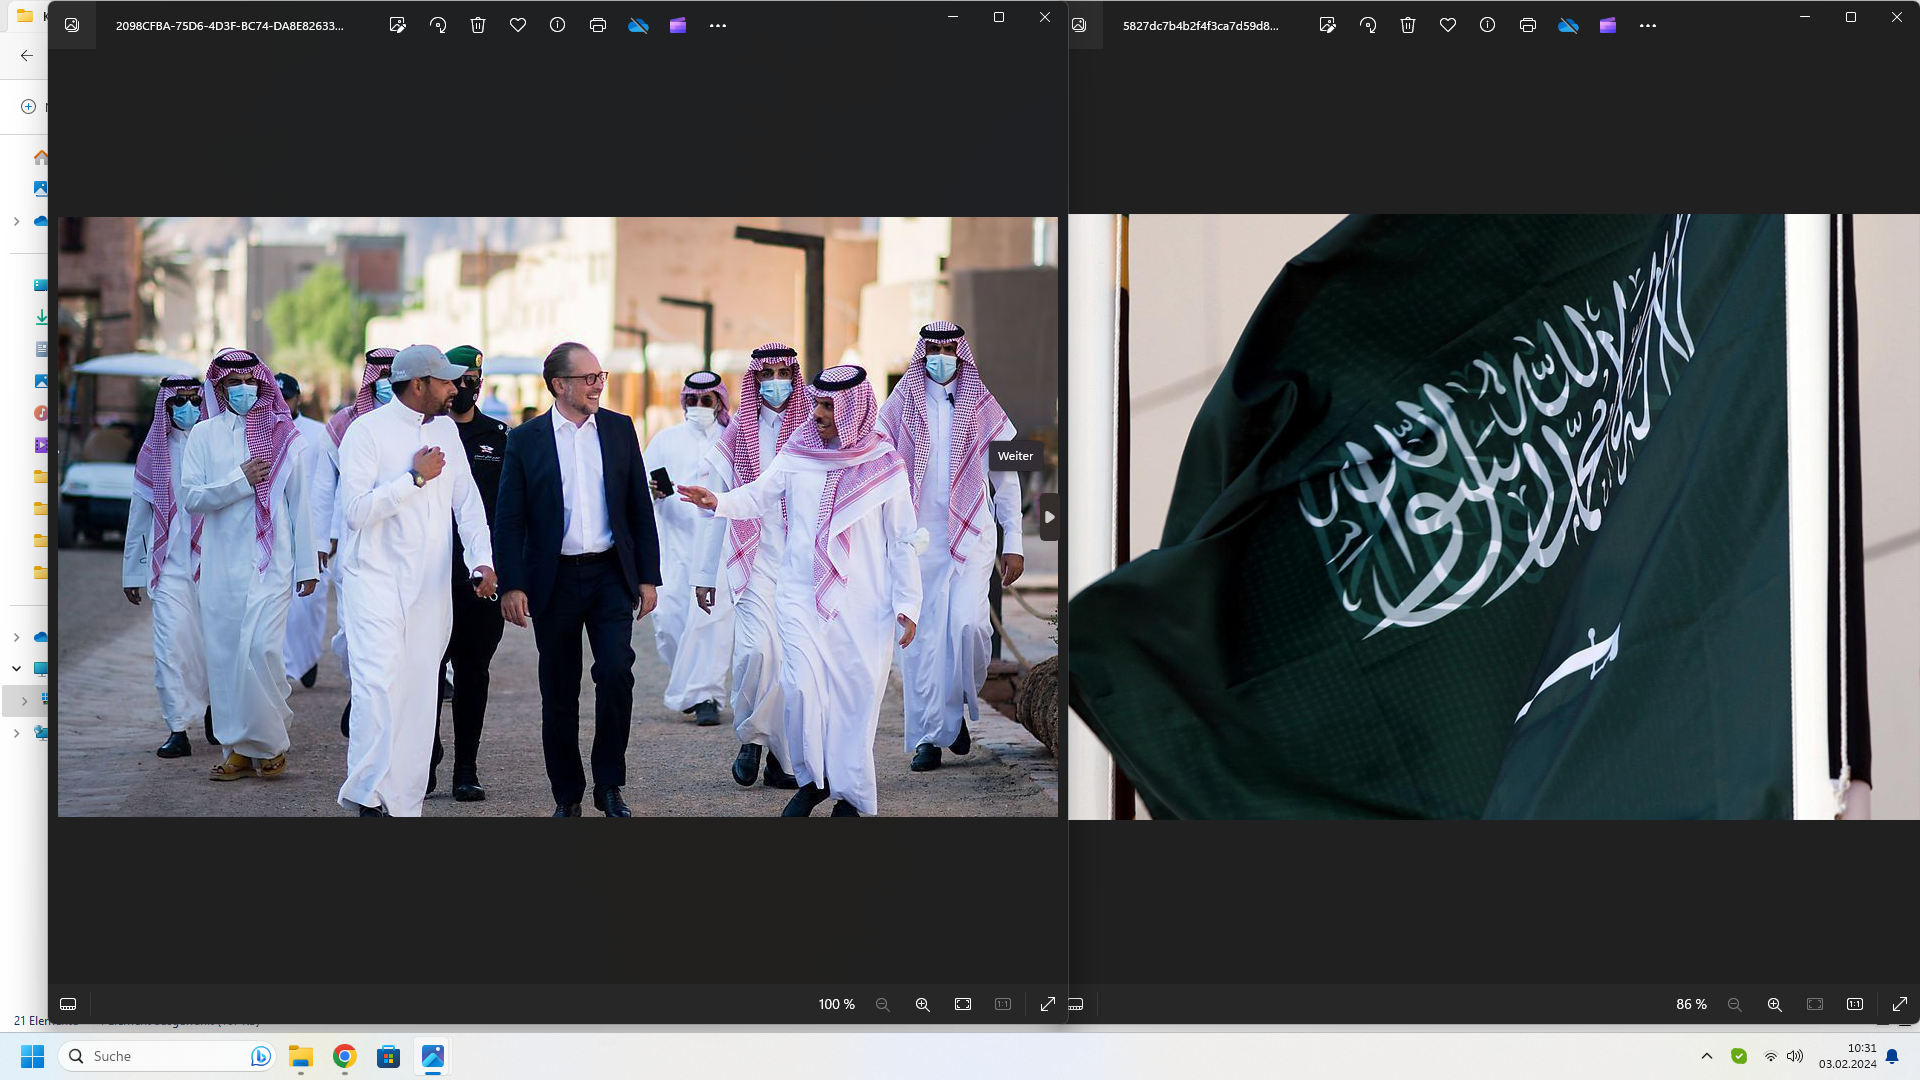Enter full screen in right Photos window
Screen dimensions: 1920x1080
coord(1900,1004)
